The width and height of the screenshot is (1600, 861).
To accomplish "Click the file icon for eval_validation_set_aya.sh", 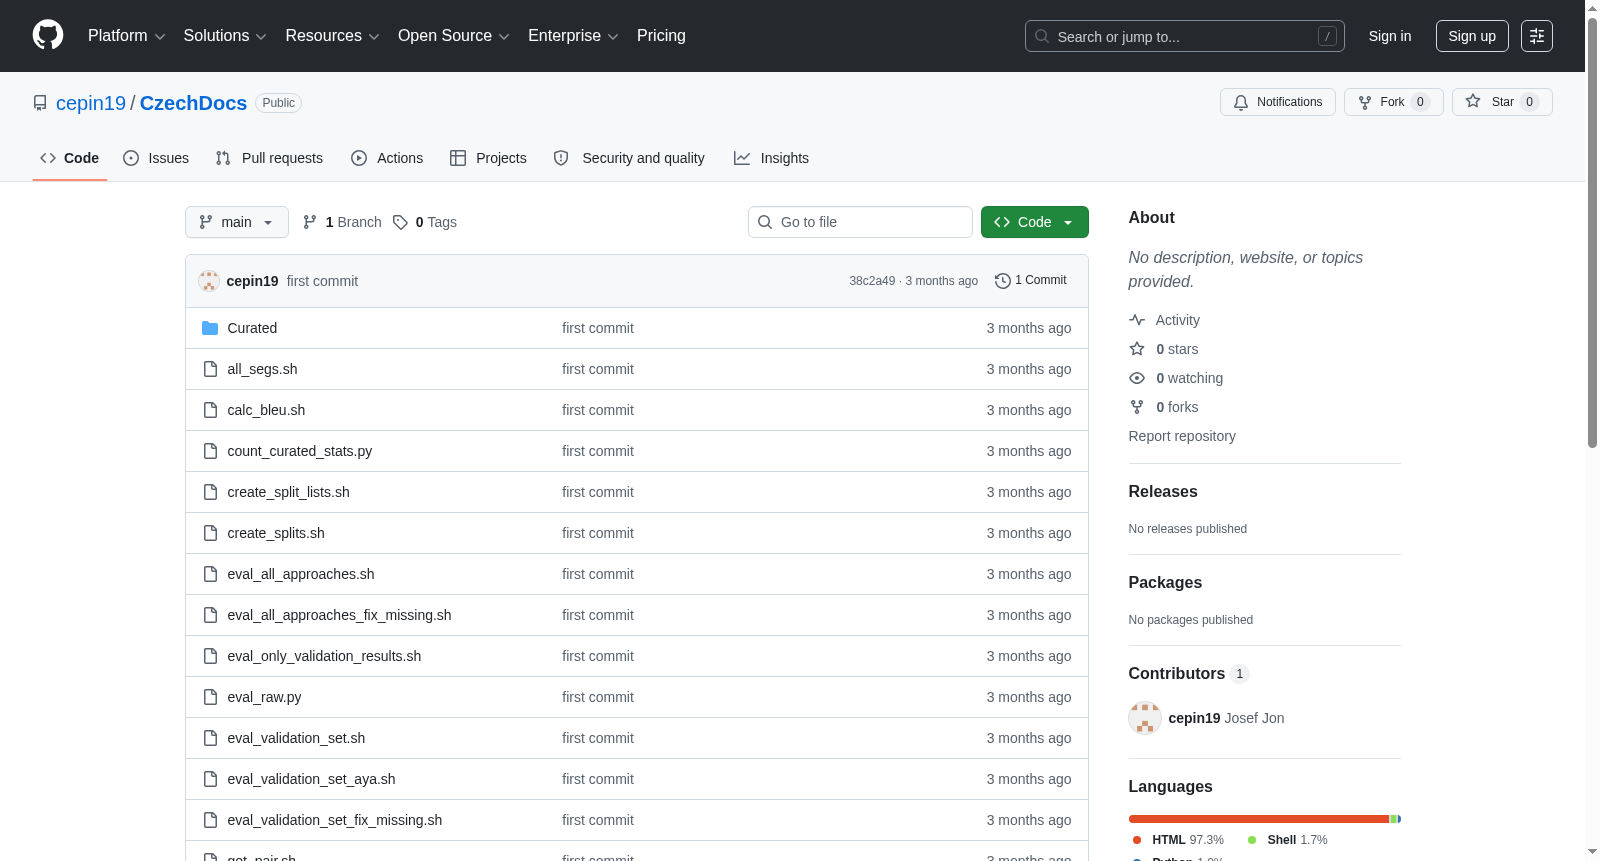I will 210,779.
